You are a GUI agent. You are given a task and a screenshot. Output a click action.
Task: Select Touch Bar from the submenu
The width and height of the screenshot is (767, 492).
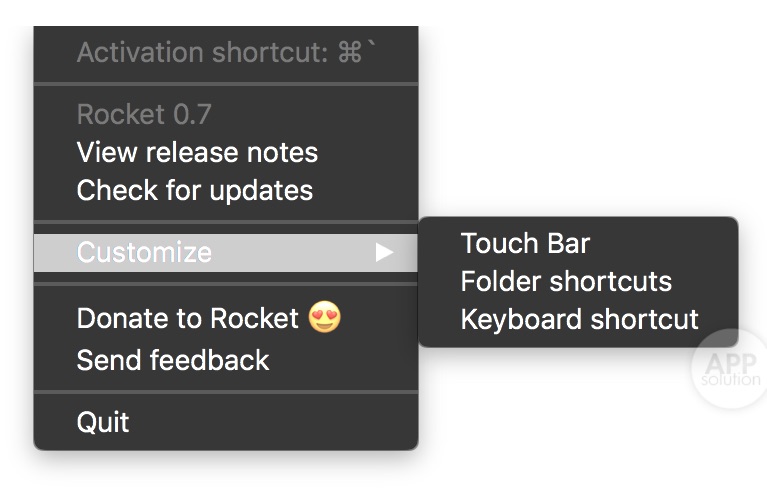(x=525, y=243)
